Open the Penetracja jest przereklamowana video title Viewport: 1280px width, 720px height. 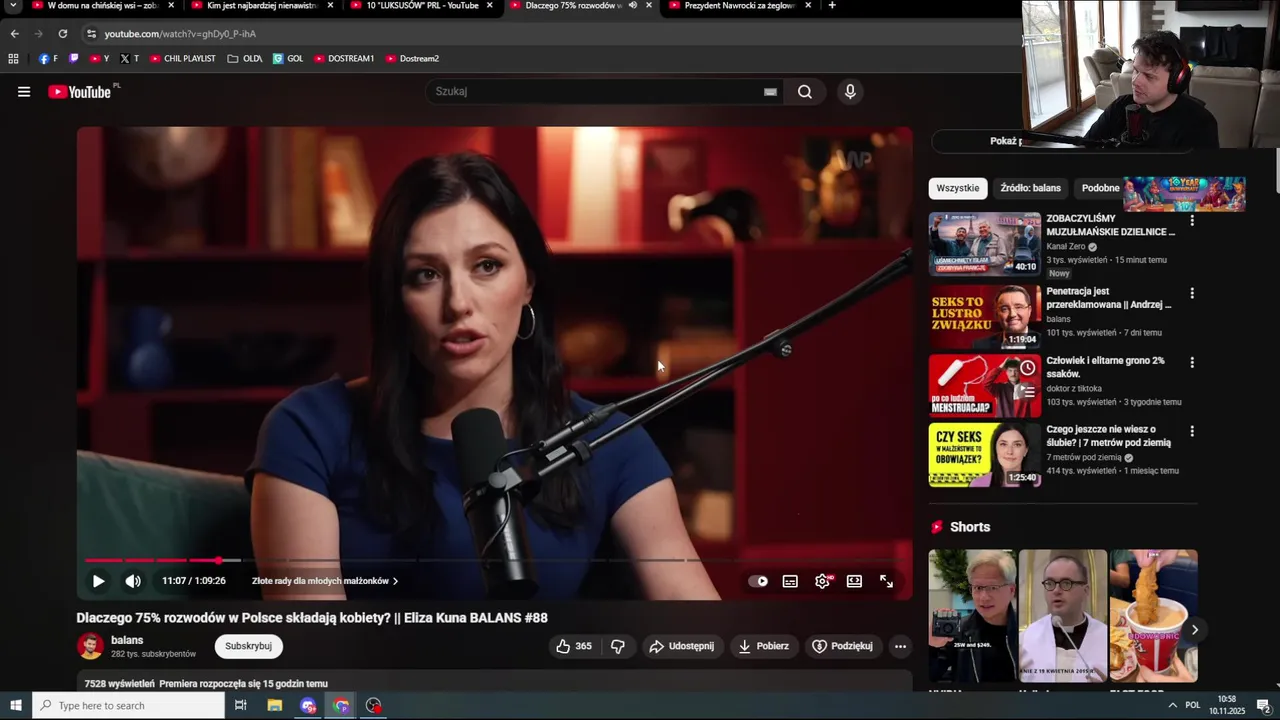click(x=1108, y=298)
